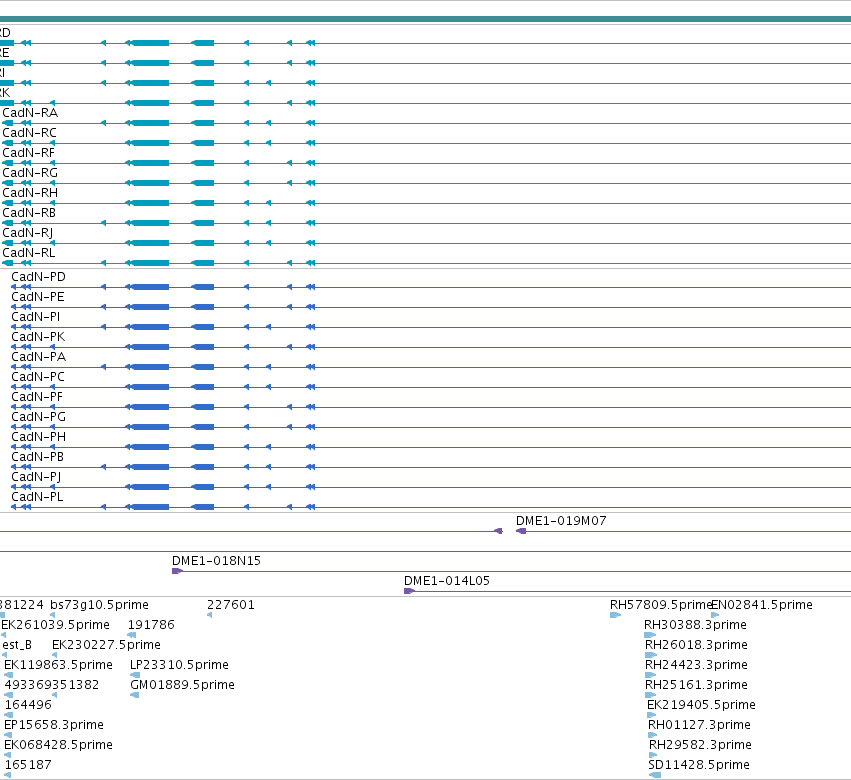Click the arrow glyph under 227601
Viewport: 851px width, 780px height.
coord(209,615)
